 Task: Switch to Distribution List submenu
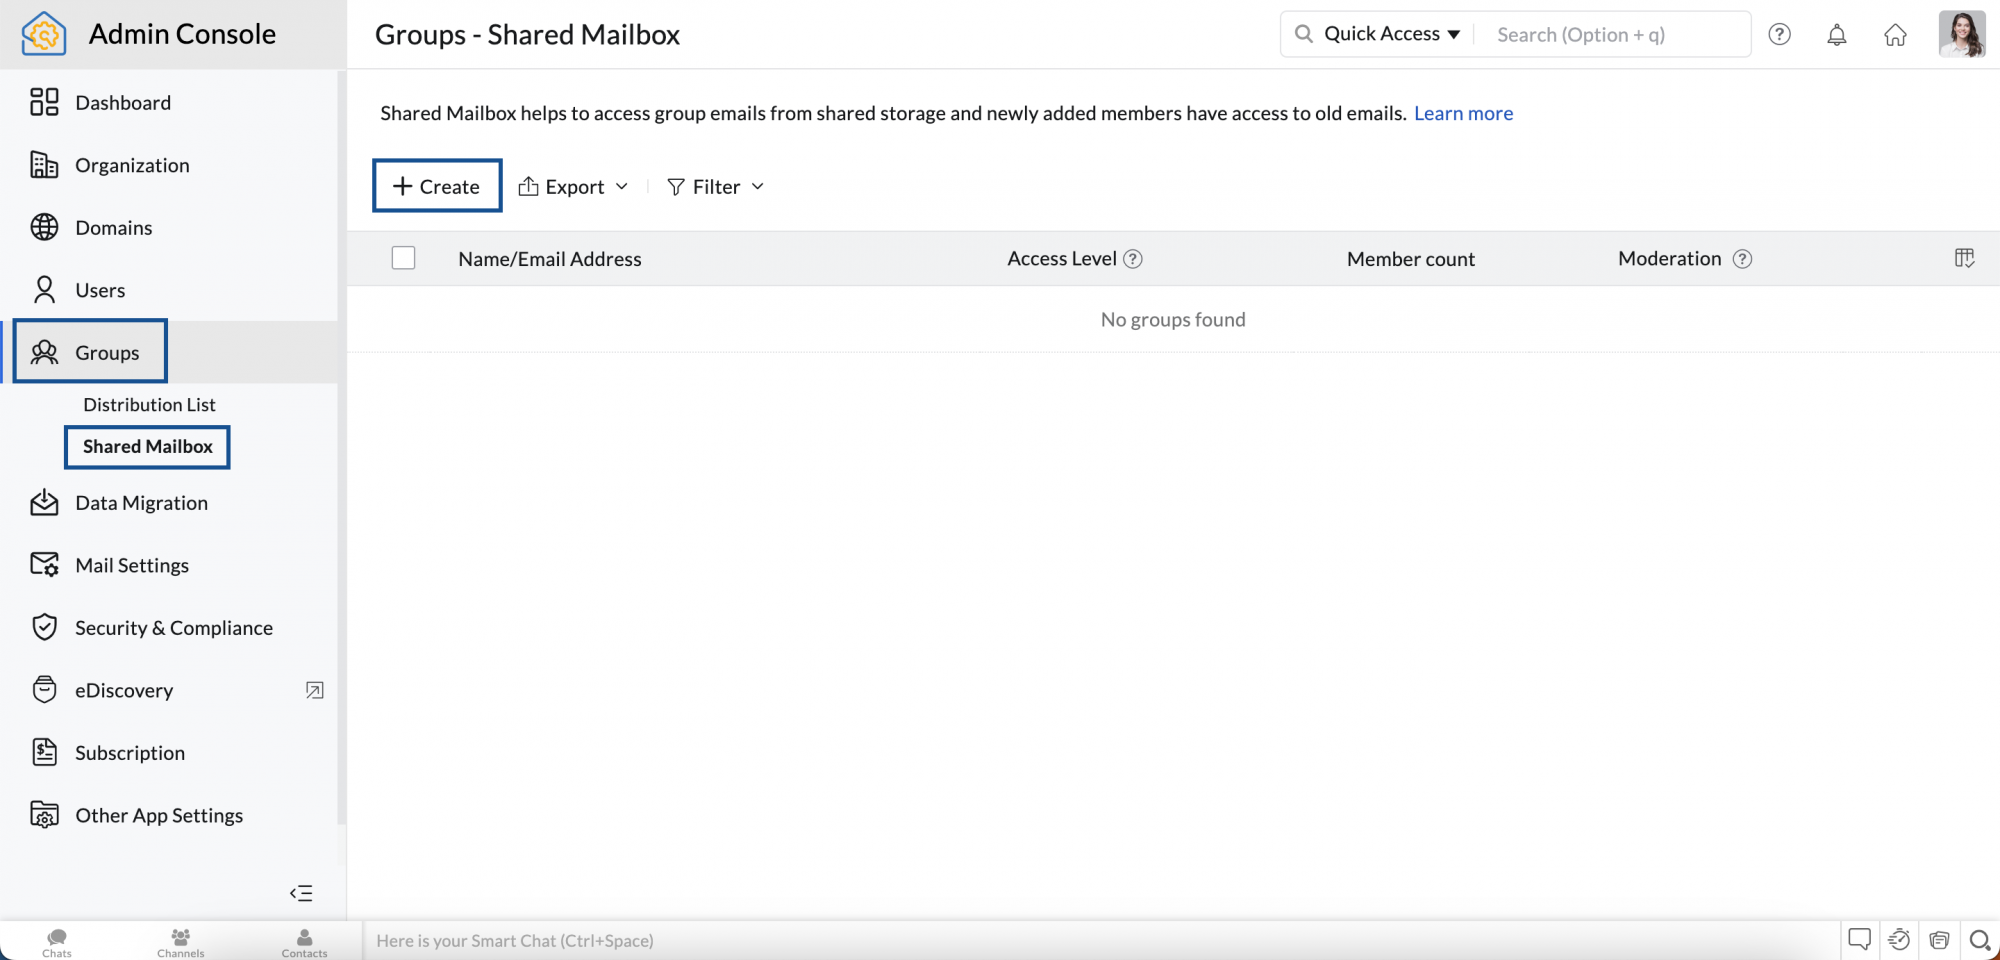pos(149,404)
